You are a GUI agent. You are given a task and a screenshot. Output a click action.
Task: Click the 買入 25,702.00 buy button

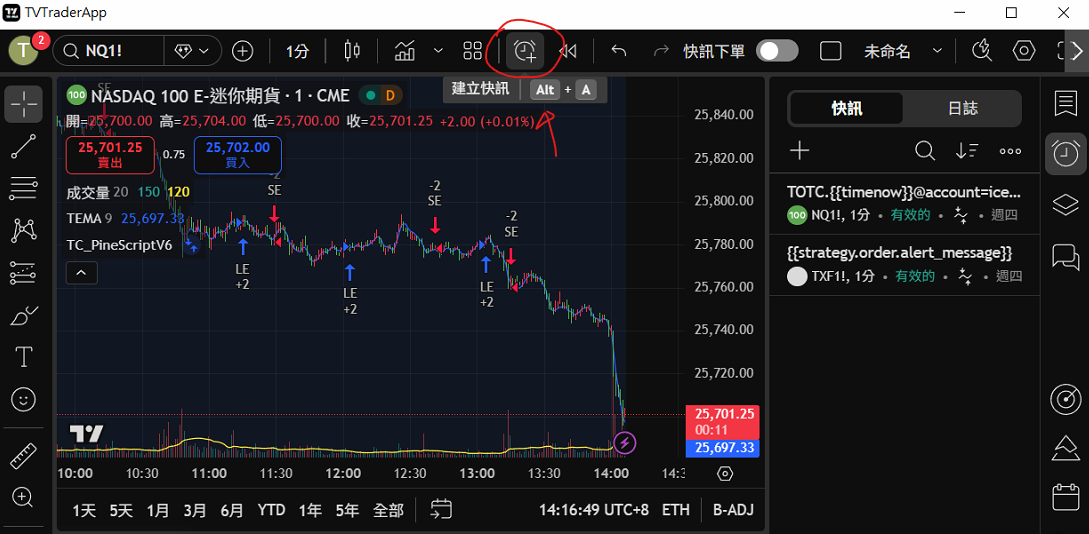click(x=237, y=154)
